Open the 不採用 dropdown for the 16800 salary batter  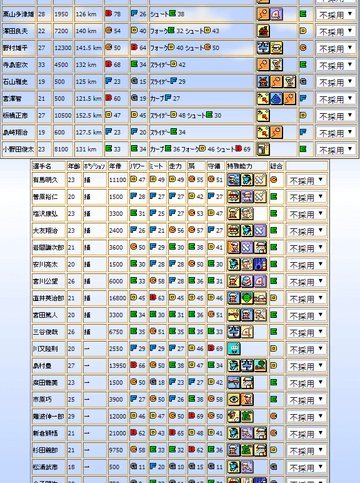[306, 299]
